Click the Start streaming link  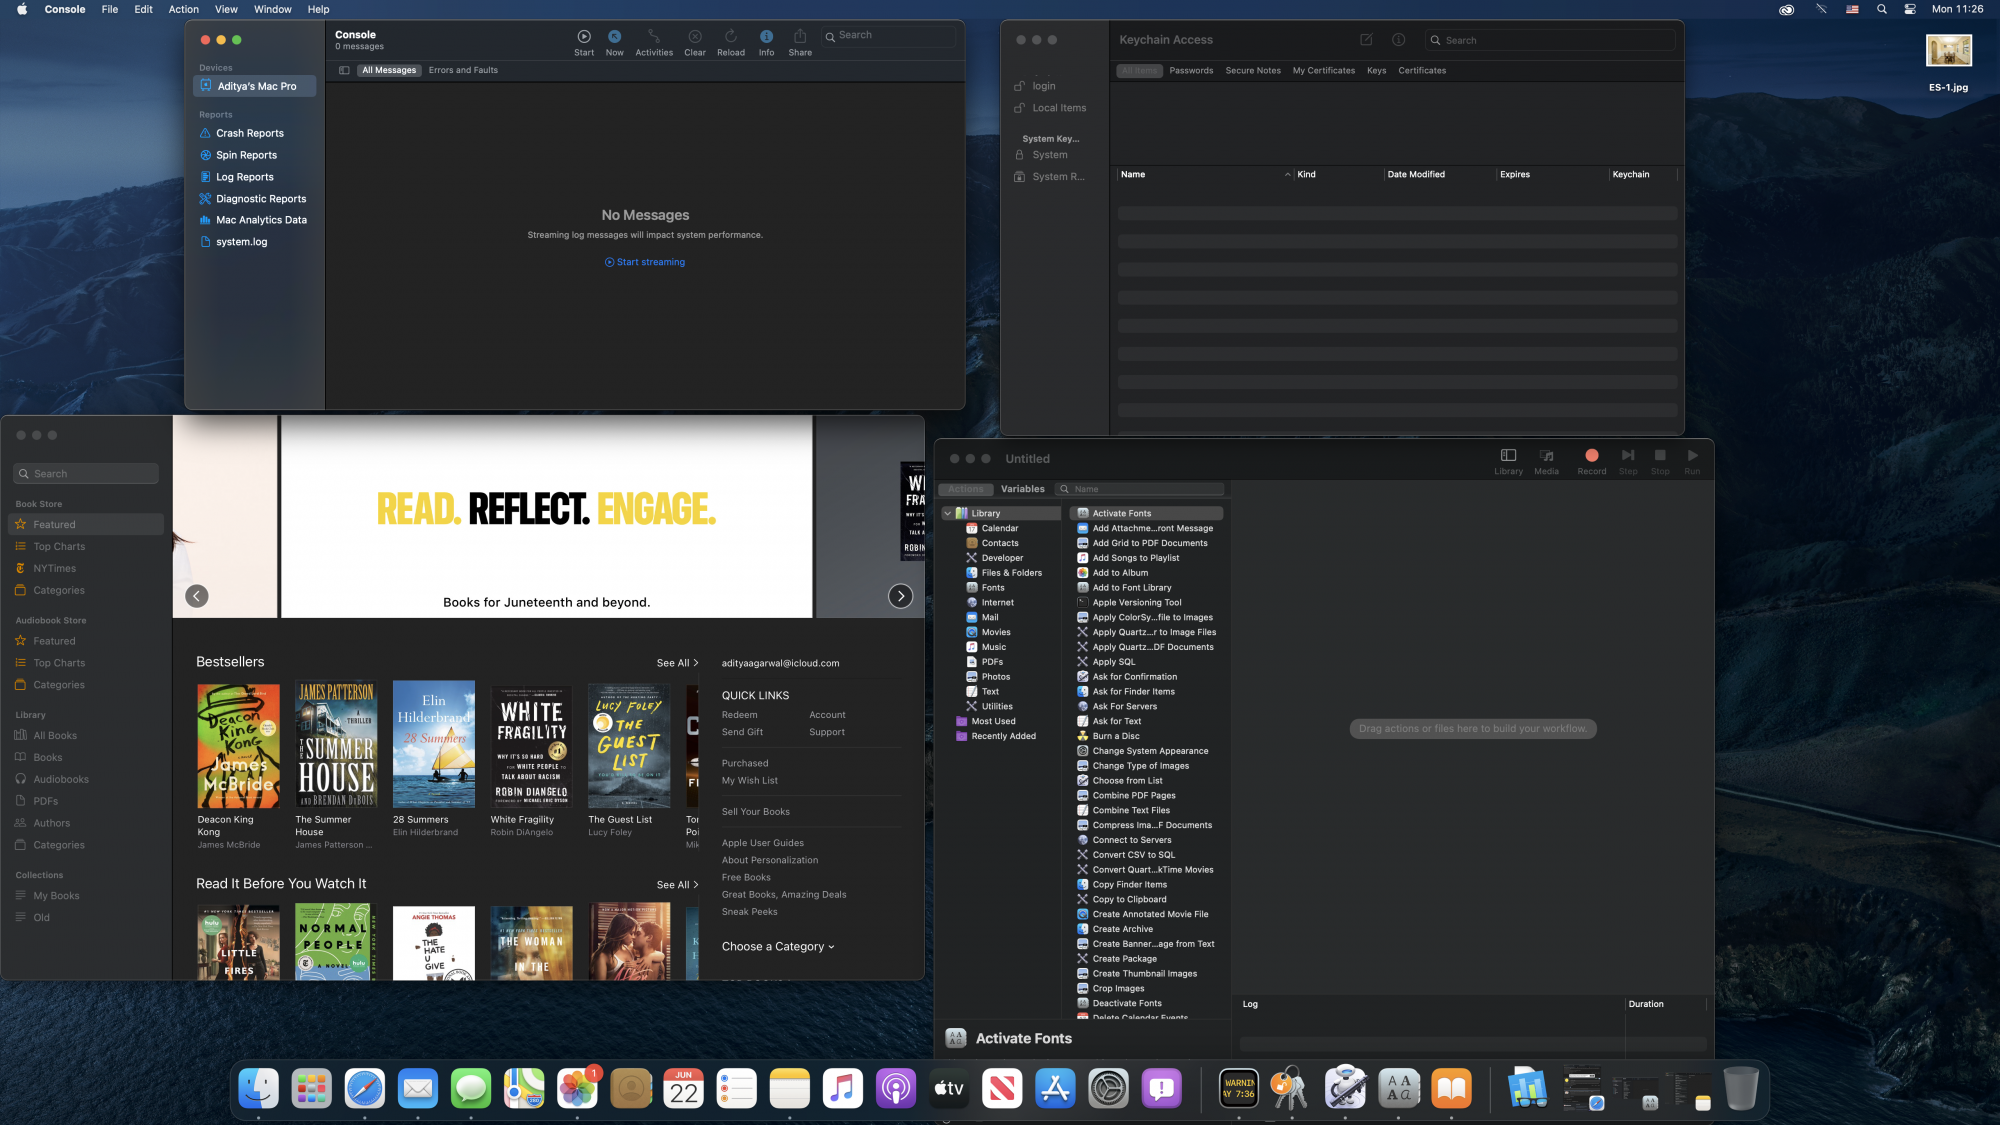point(645,262)
